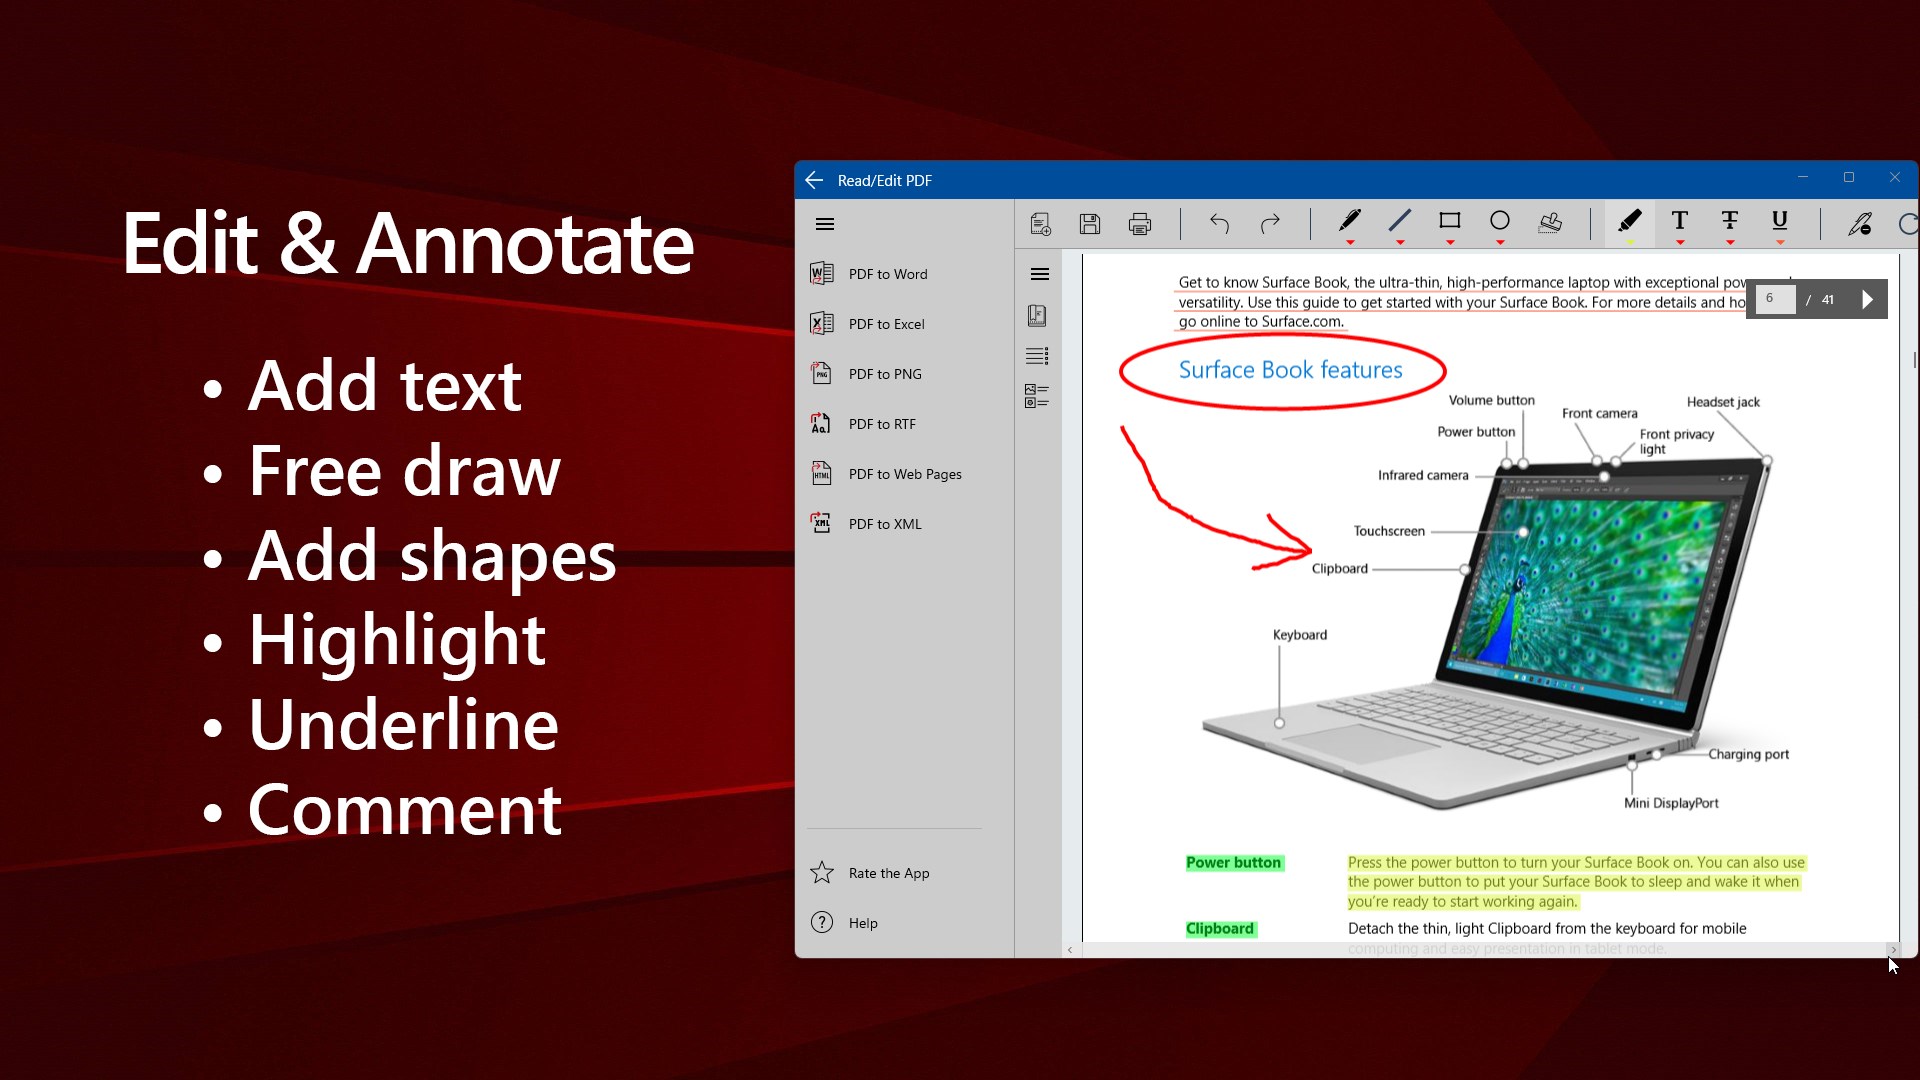Viewport: 1920px width, 1080px height.
Task: Go to next page arrow
Action: tap(1867, 299)
